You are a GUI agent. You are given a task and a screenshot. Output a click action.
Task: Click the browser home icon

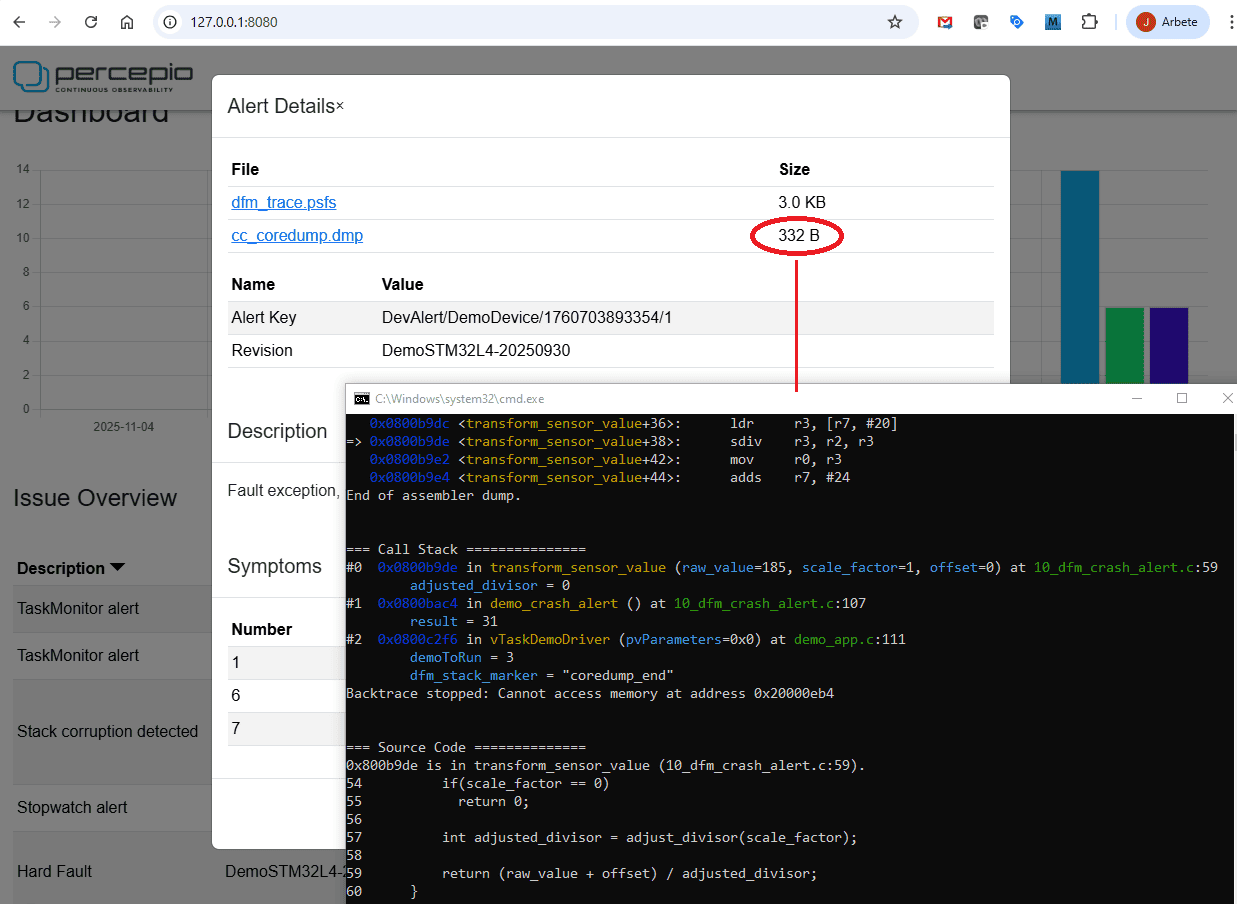tap(126, 22)
